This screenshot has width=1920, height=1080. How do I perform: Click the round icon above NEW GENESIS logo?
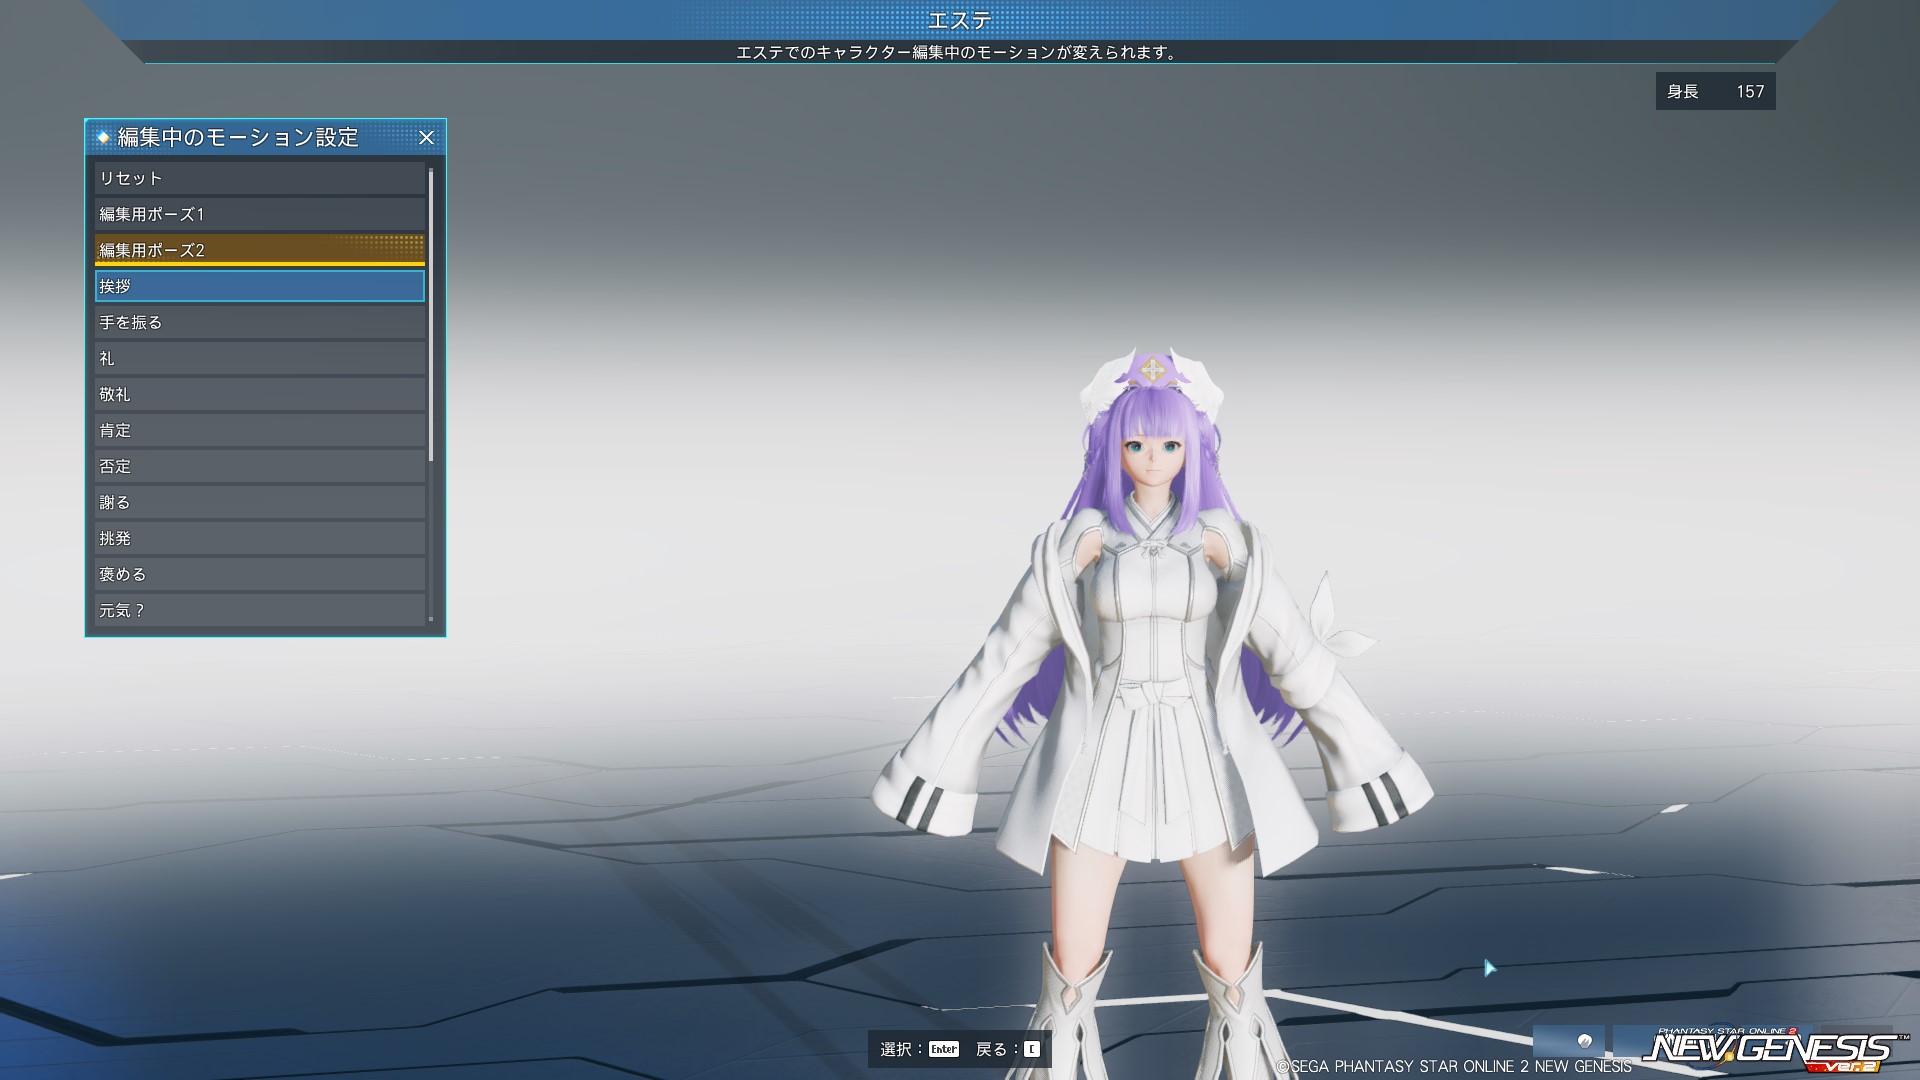coord(1584,1041)
